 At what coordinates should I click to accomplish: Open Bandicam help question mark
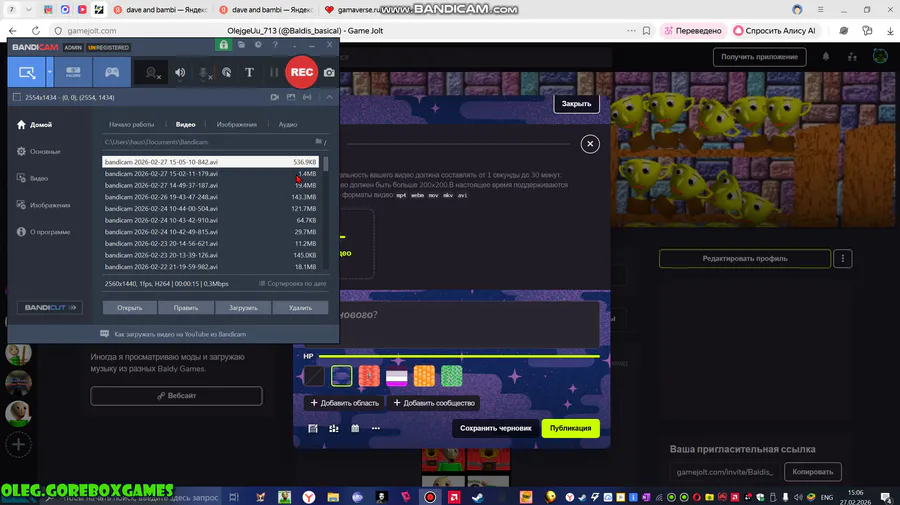(276, 45)
